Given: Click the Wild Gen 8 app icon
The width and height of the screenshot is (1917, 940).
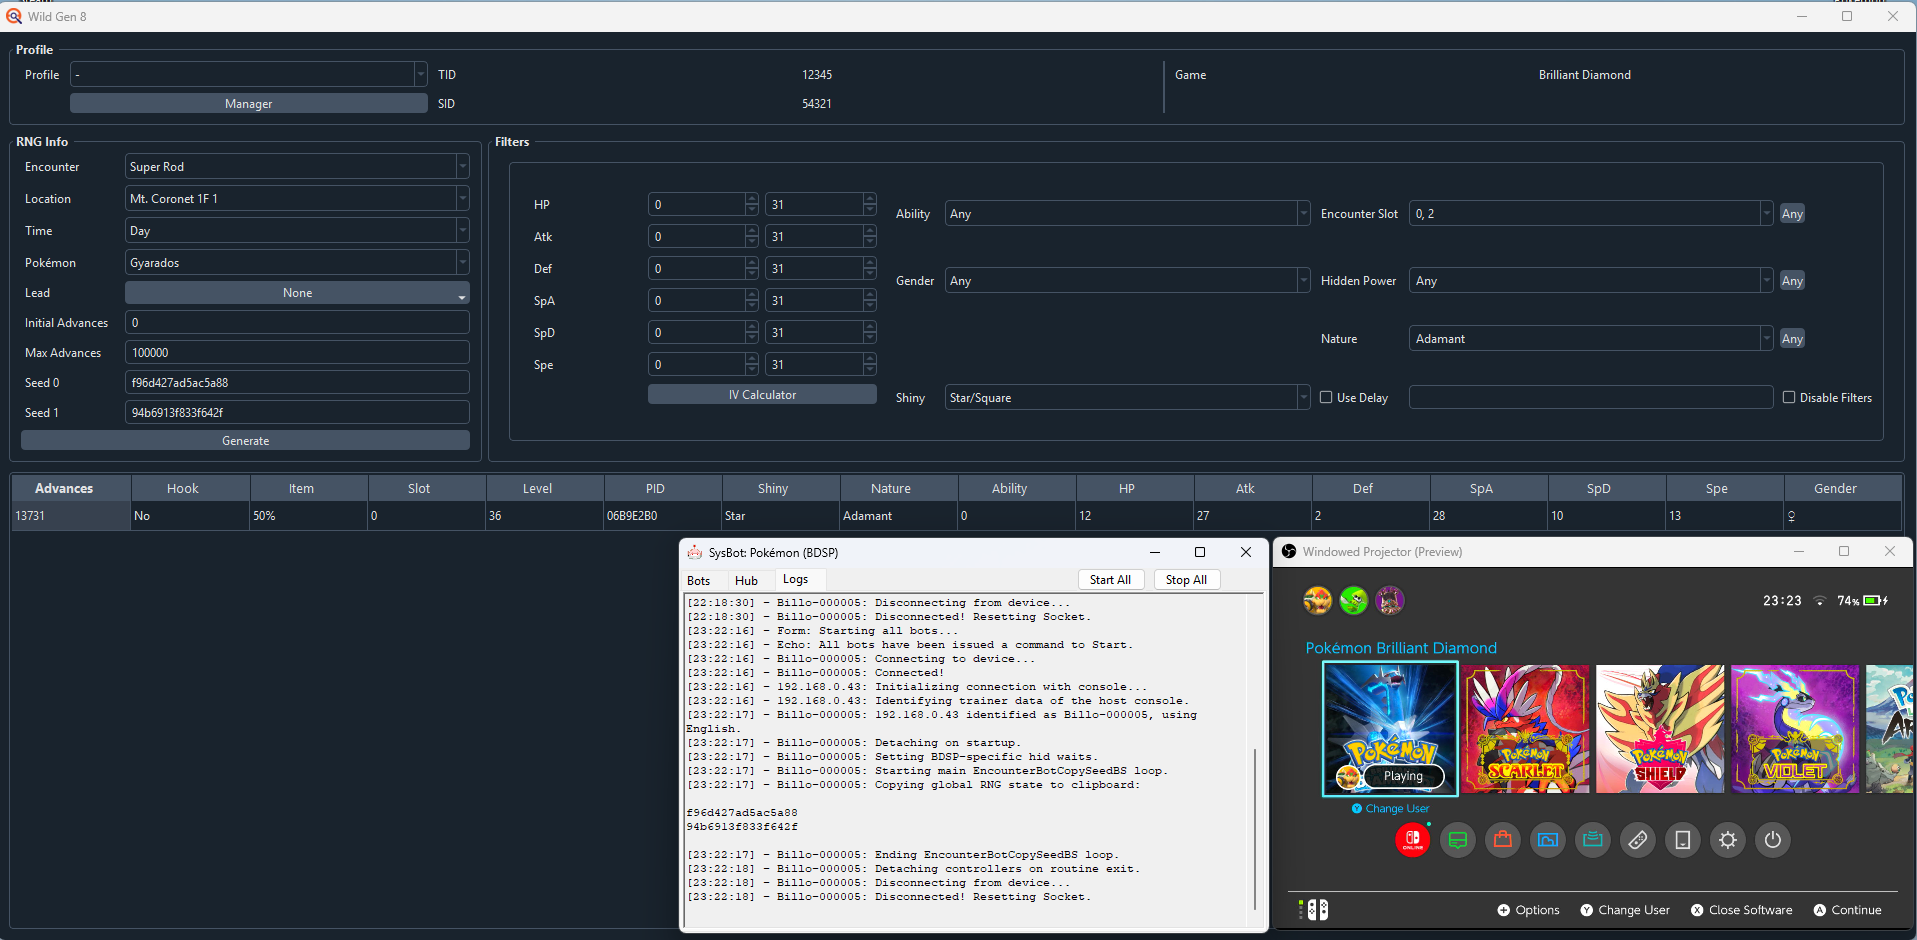Looking at the screenshot, I should click(14, 16).
